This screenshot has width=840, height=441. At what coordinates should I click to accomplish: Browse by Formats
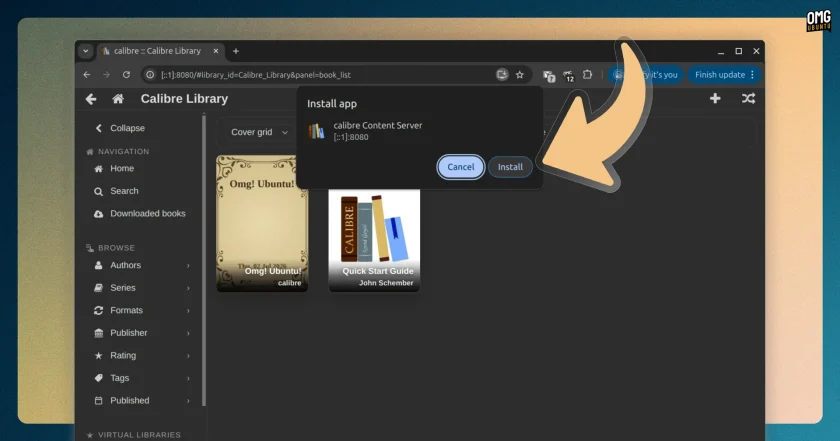pyautogui.click(x=126, y=310)
